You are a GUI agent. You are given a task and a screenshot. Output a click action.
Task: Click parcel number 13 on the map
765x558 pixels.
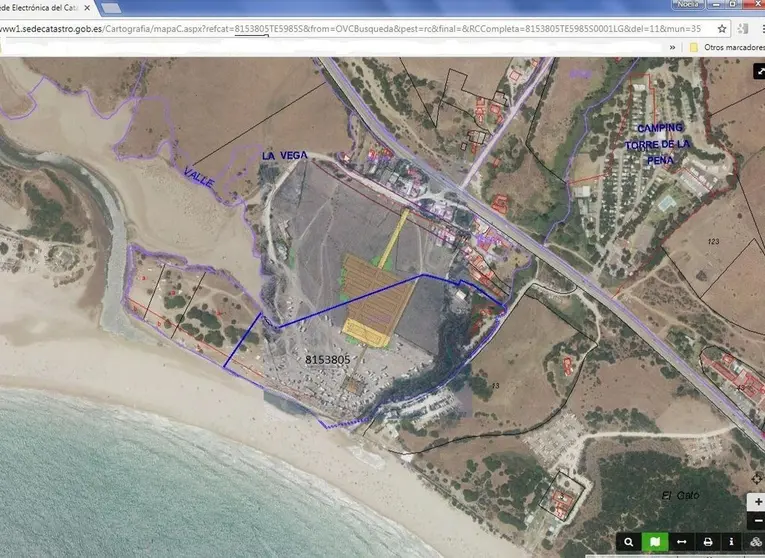tap(496, 386)
